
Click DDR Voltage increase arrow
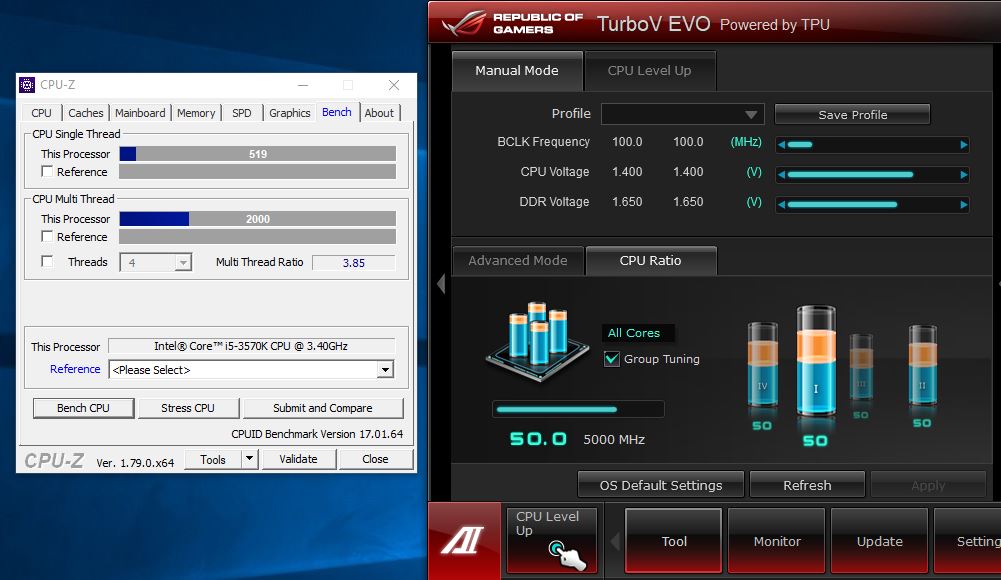[964, 205]
